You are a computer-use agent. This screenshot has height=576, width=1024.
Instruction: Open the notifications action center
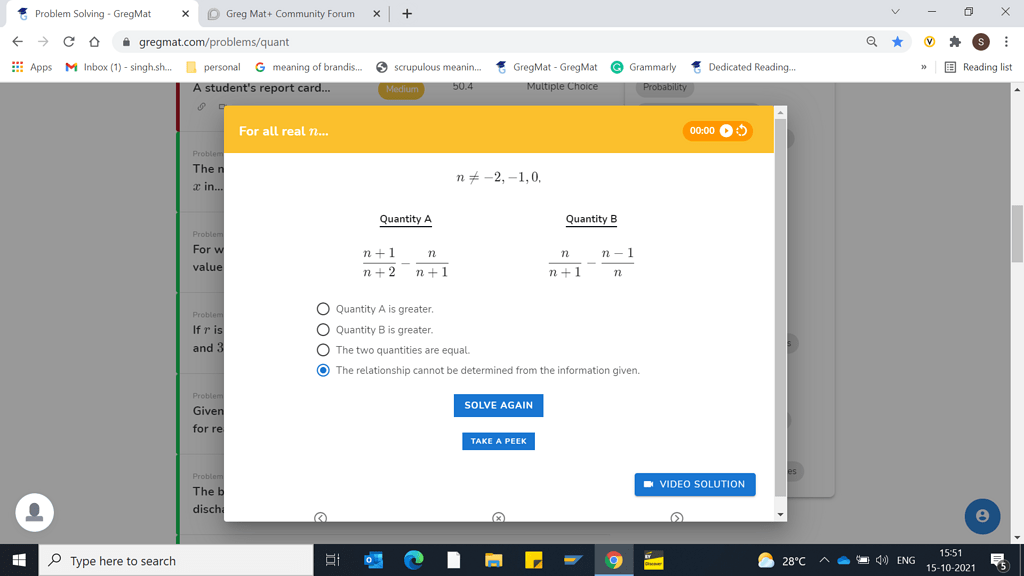pos(999,560)
